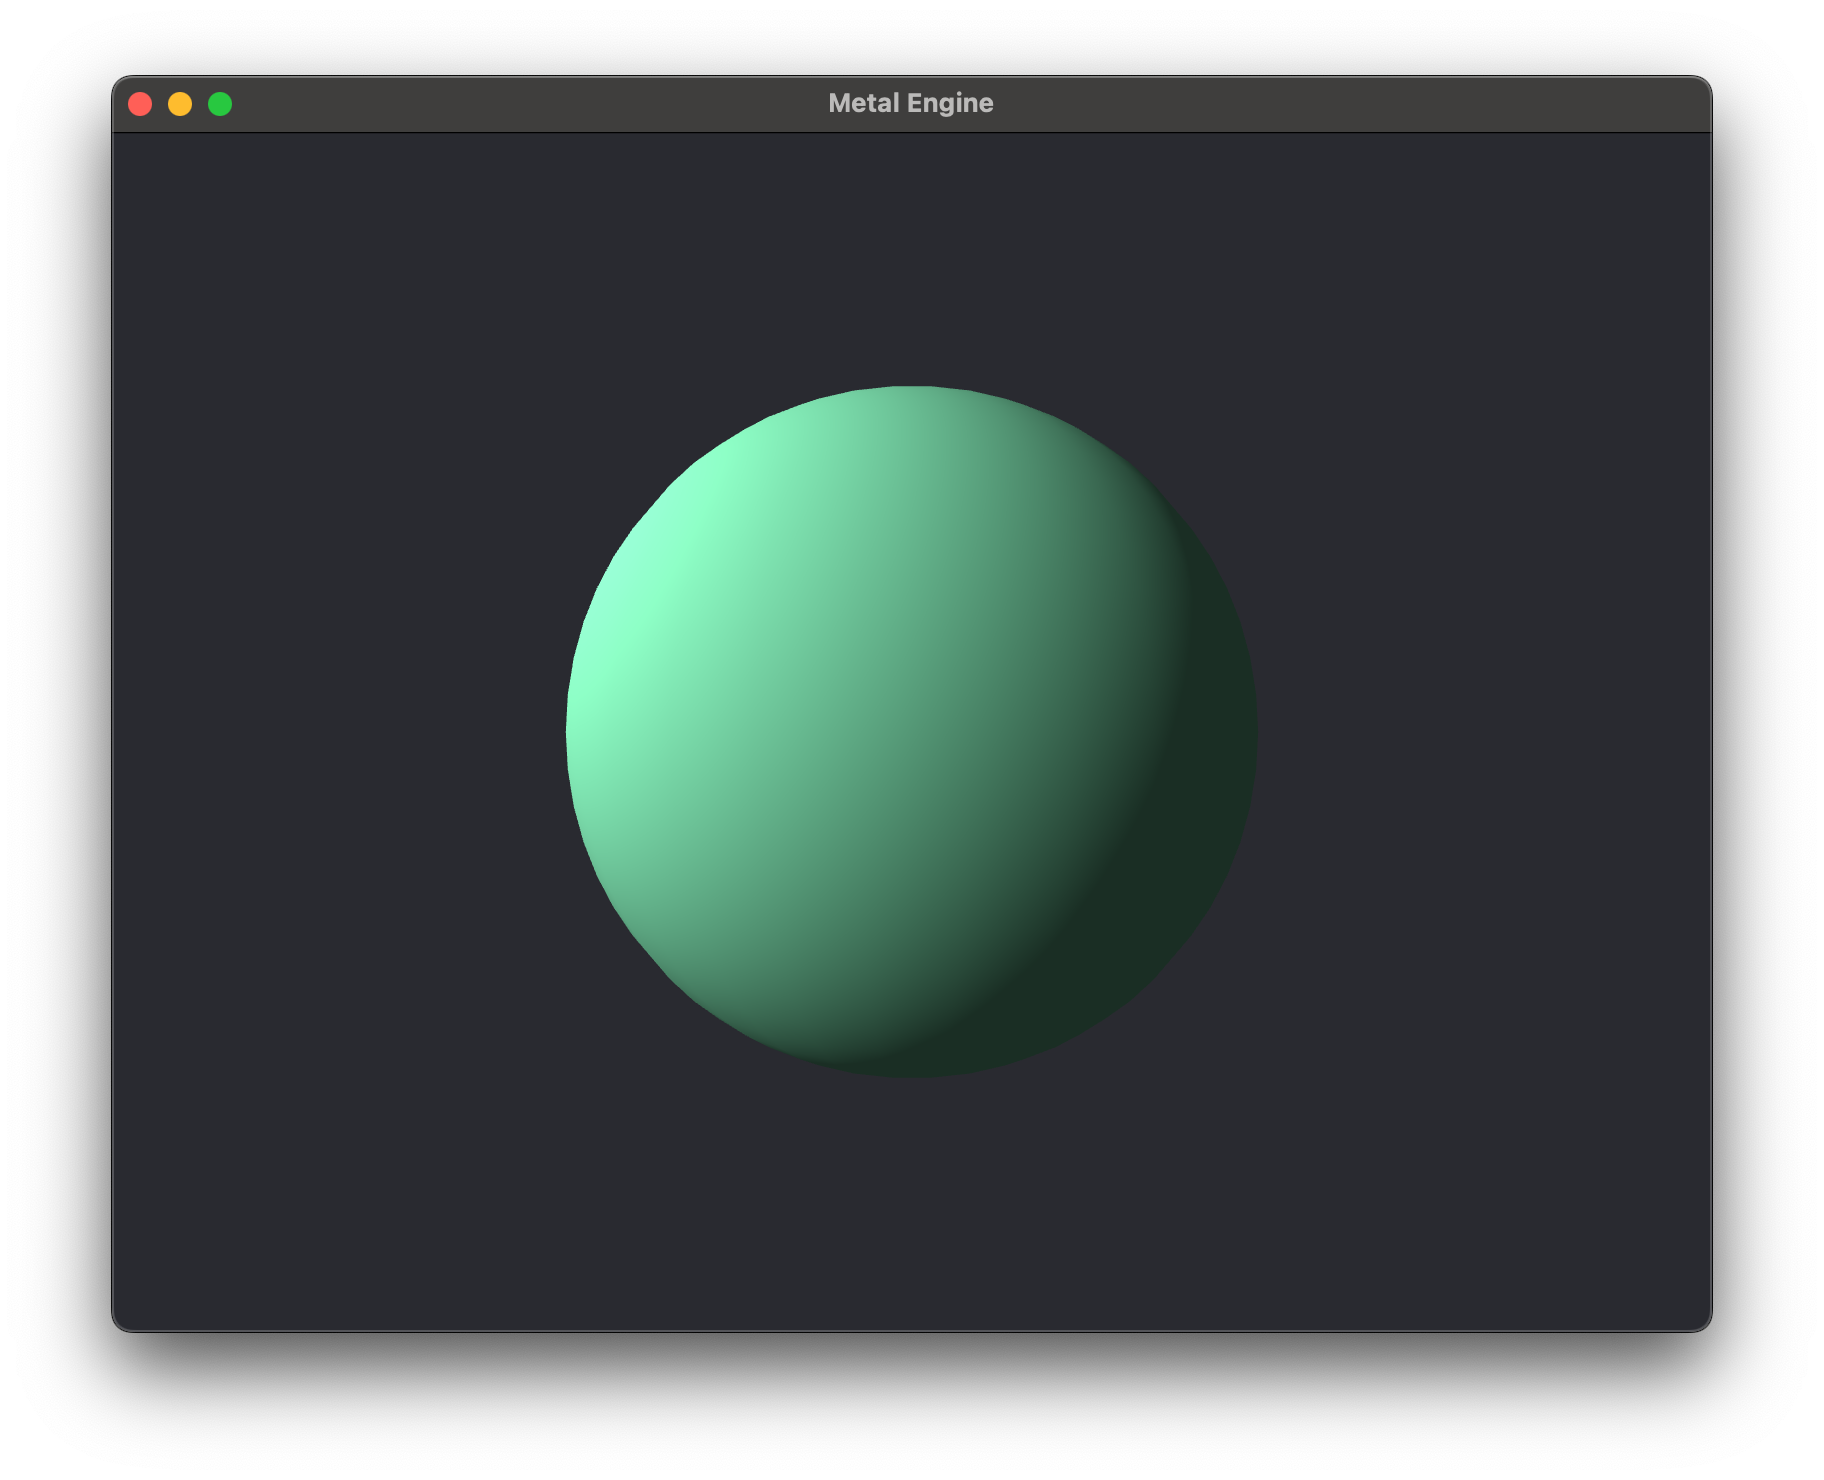Click viewport background right of the sphere
Viewport: 1824px width, 1480px height.
1480,731
